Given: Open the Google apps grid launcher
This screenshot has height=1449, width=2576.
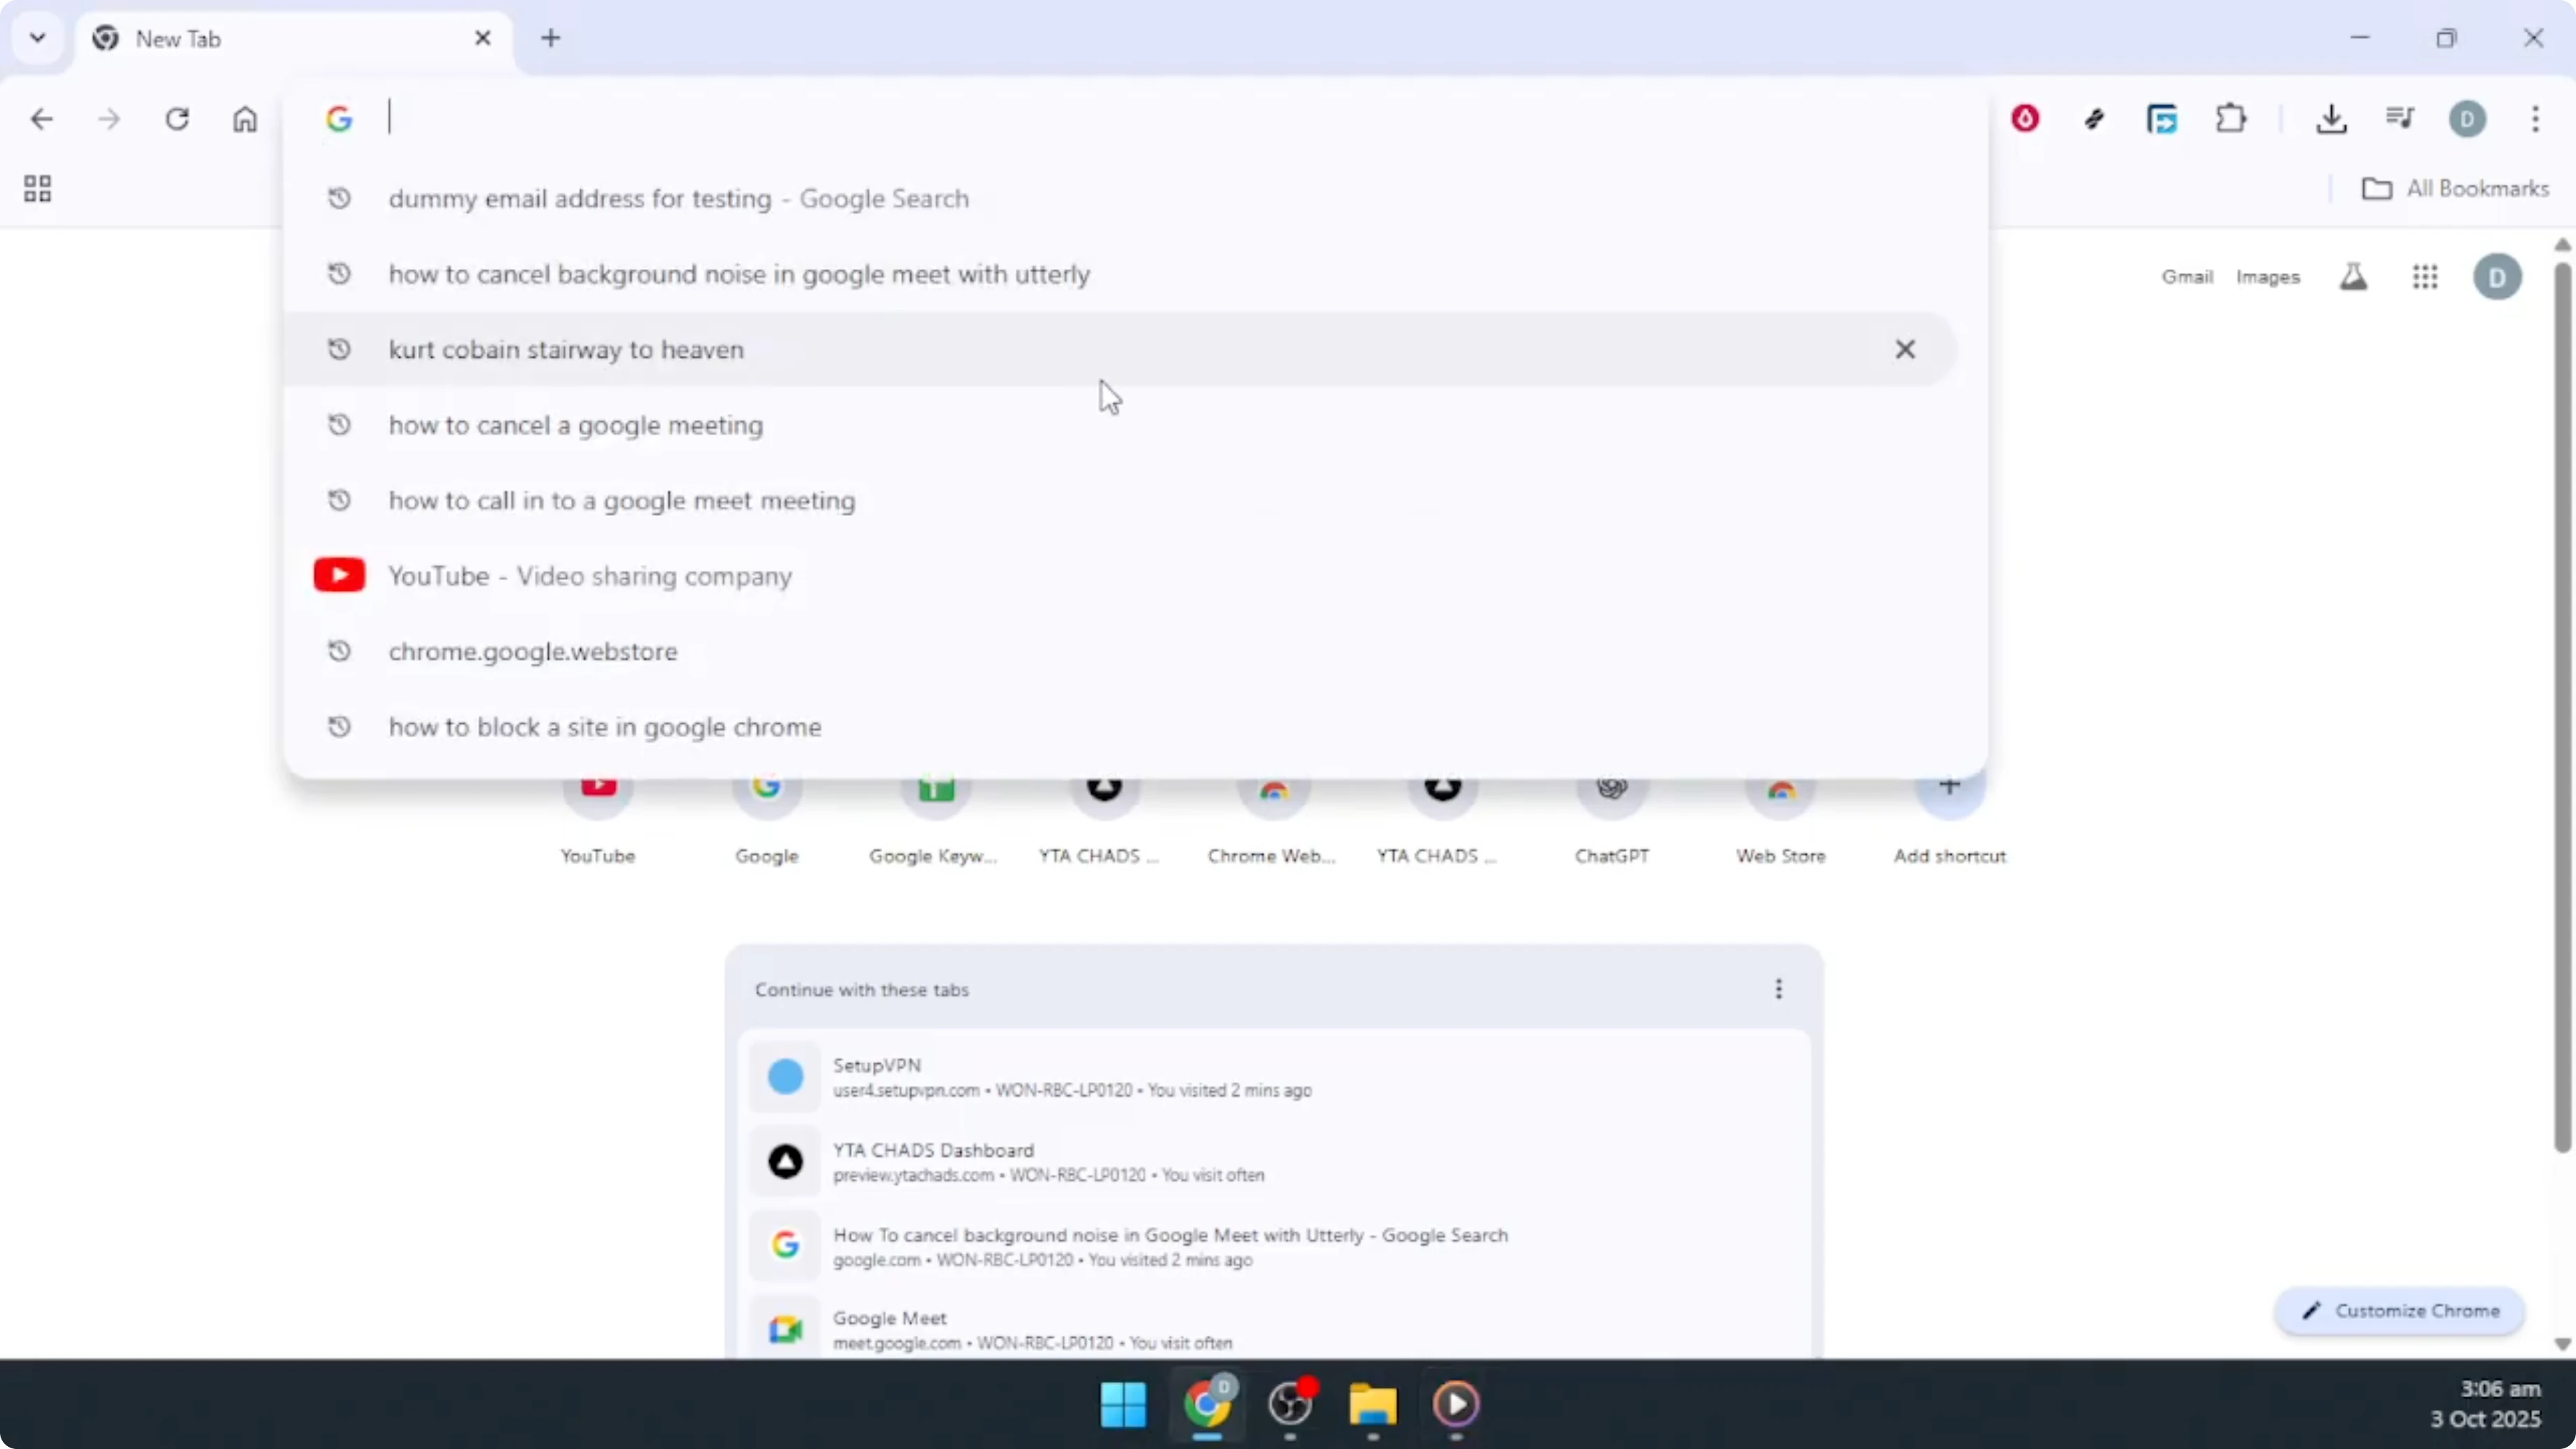Looking at the screenshot, I should pyautogui.click(x=2425, y=277).
